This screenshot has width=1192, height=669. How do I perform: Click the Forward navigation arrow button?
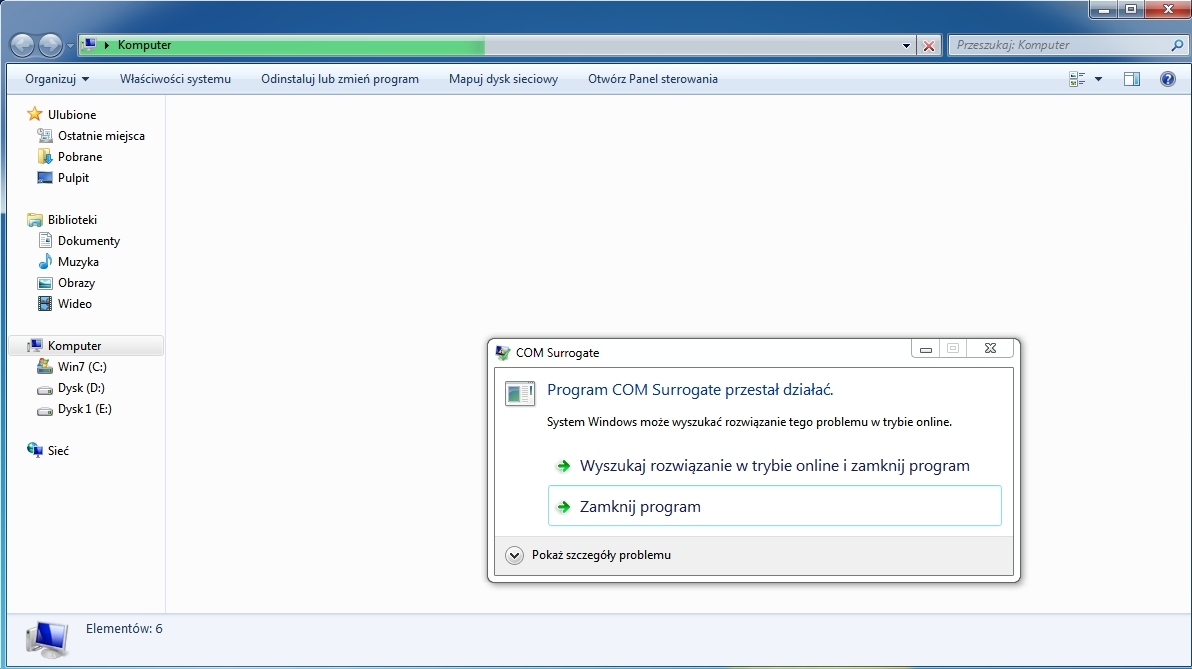coord(50,46)
